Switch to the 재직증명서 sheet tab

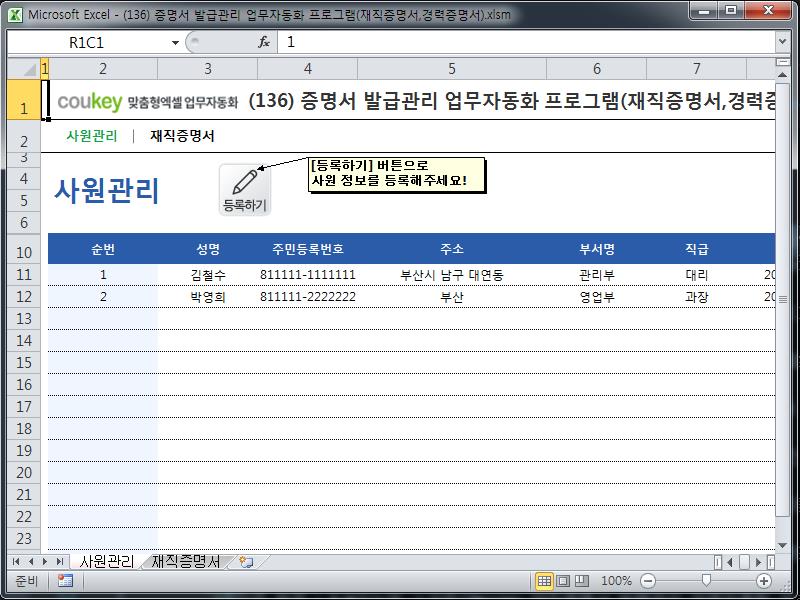[x=186, y=562]
